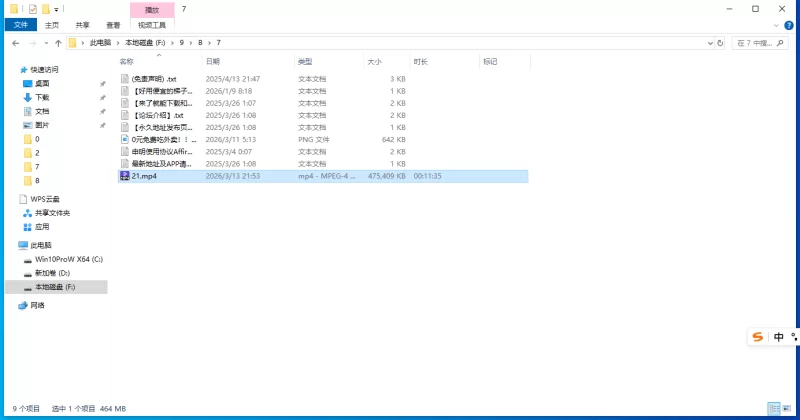Sort files by the 日期 column header
800x420 pixels.
click(x=213, y=61)
